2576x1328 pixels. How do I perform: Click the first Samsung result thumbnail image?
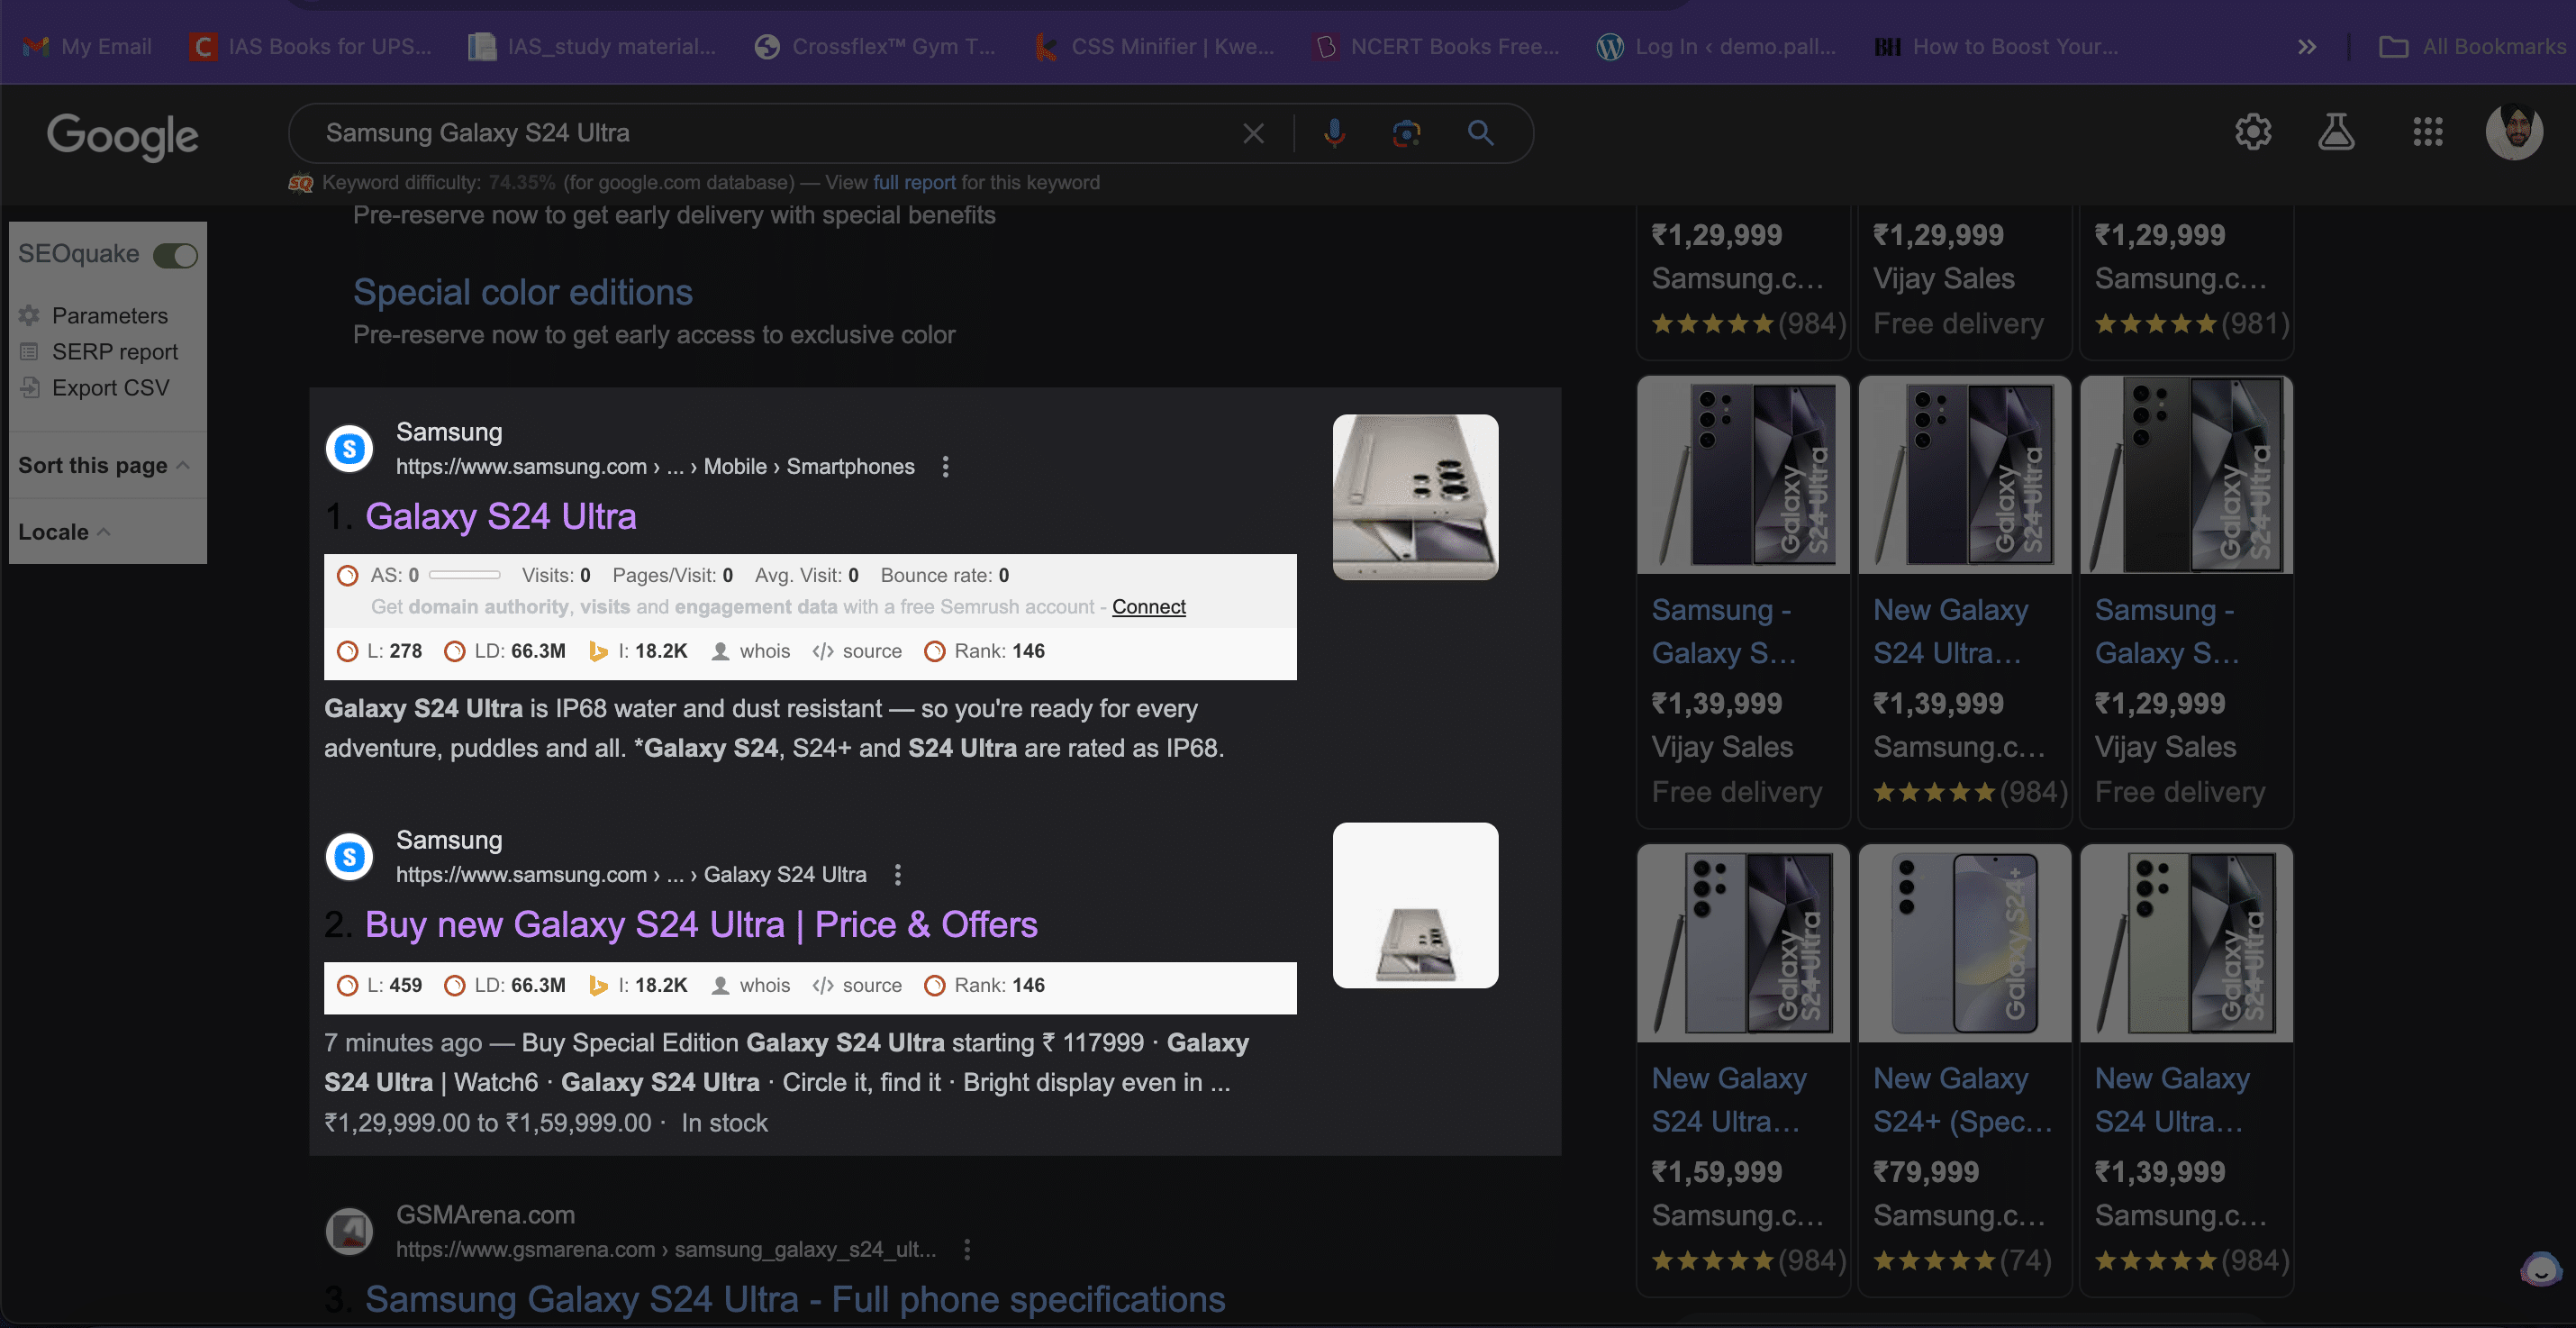tap(1415, 497)
